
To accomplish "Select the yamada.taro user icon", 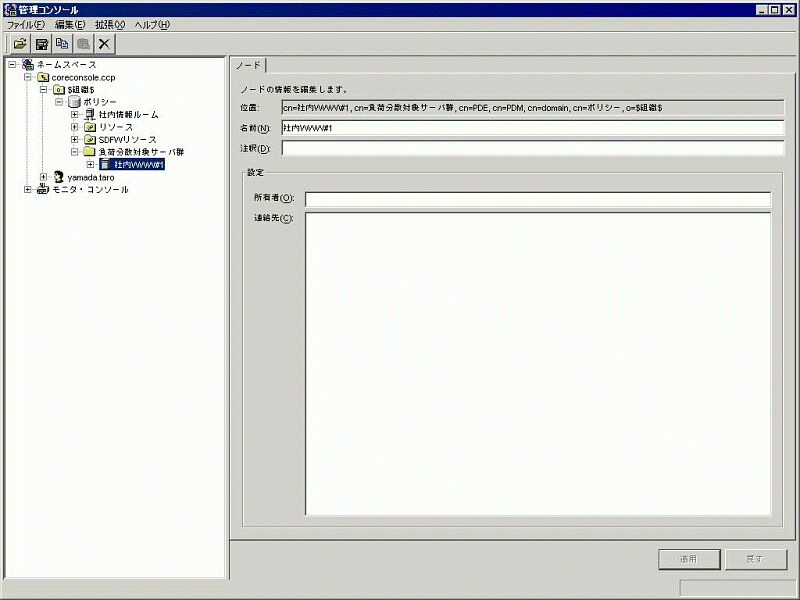I will coord(59,177).
